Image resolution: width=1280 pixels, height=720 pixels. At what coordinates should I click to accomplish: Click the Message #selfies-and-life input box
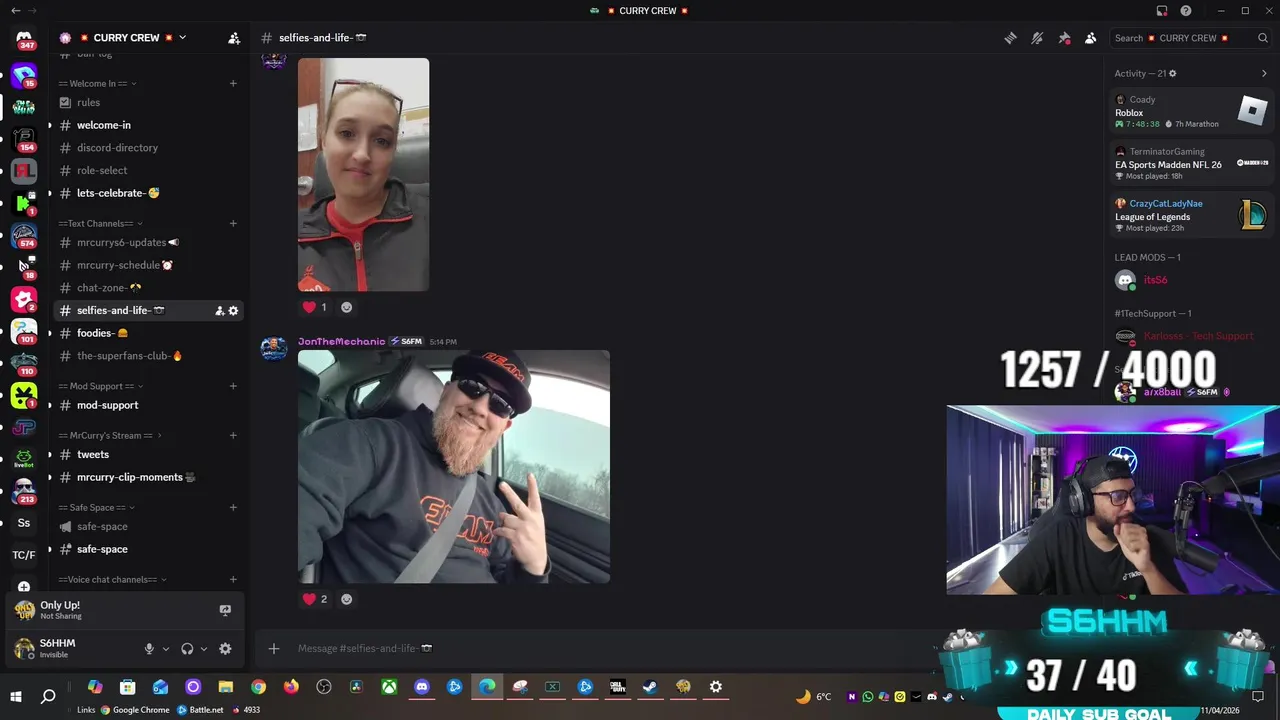pyautogui.click(x=600, y=648)
